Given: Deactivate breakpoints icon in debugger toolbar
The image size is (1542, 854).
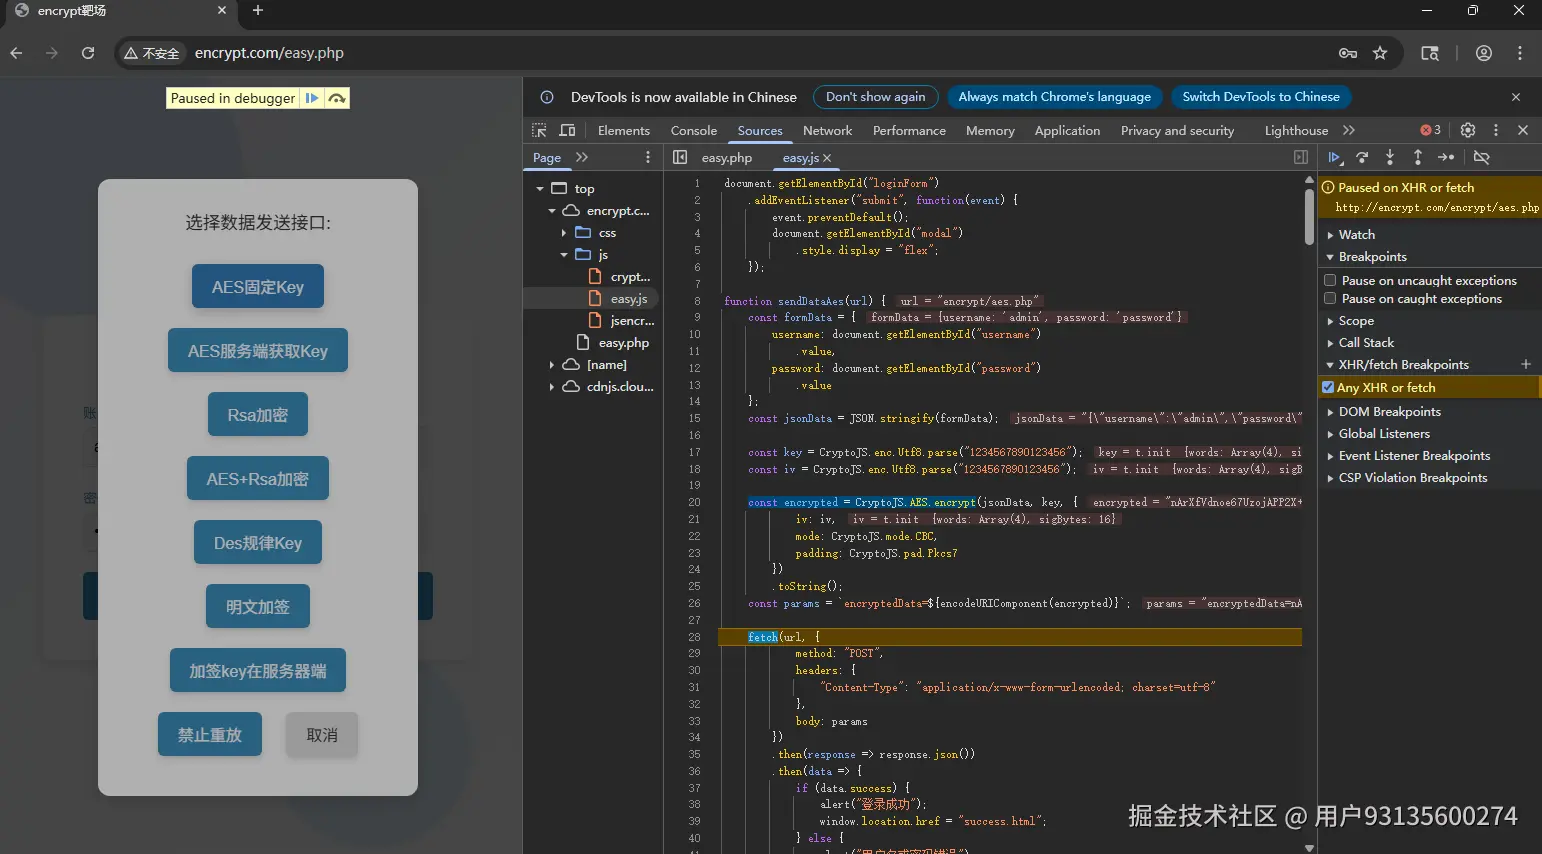Looking at the screenshot, I should click(1482, 158).
